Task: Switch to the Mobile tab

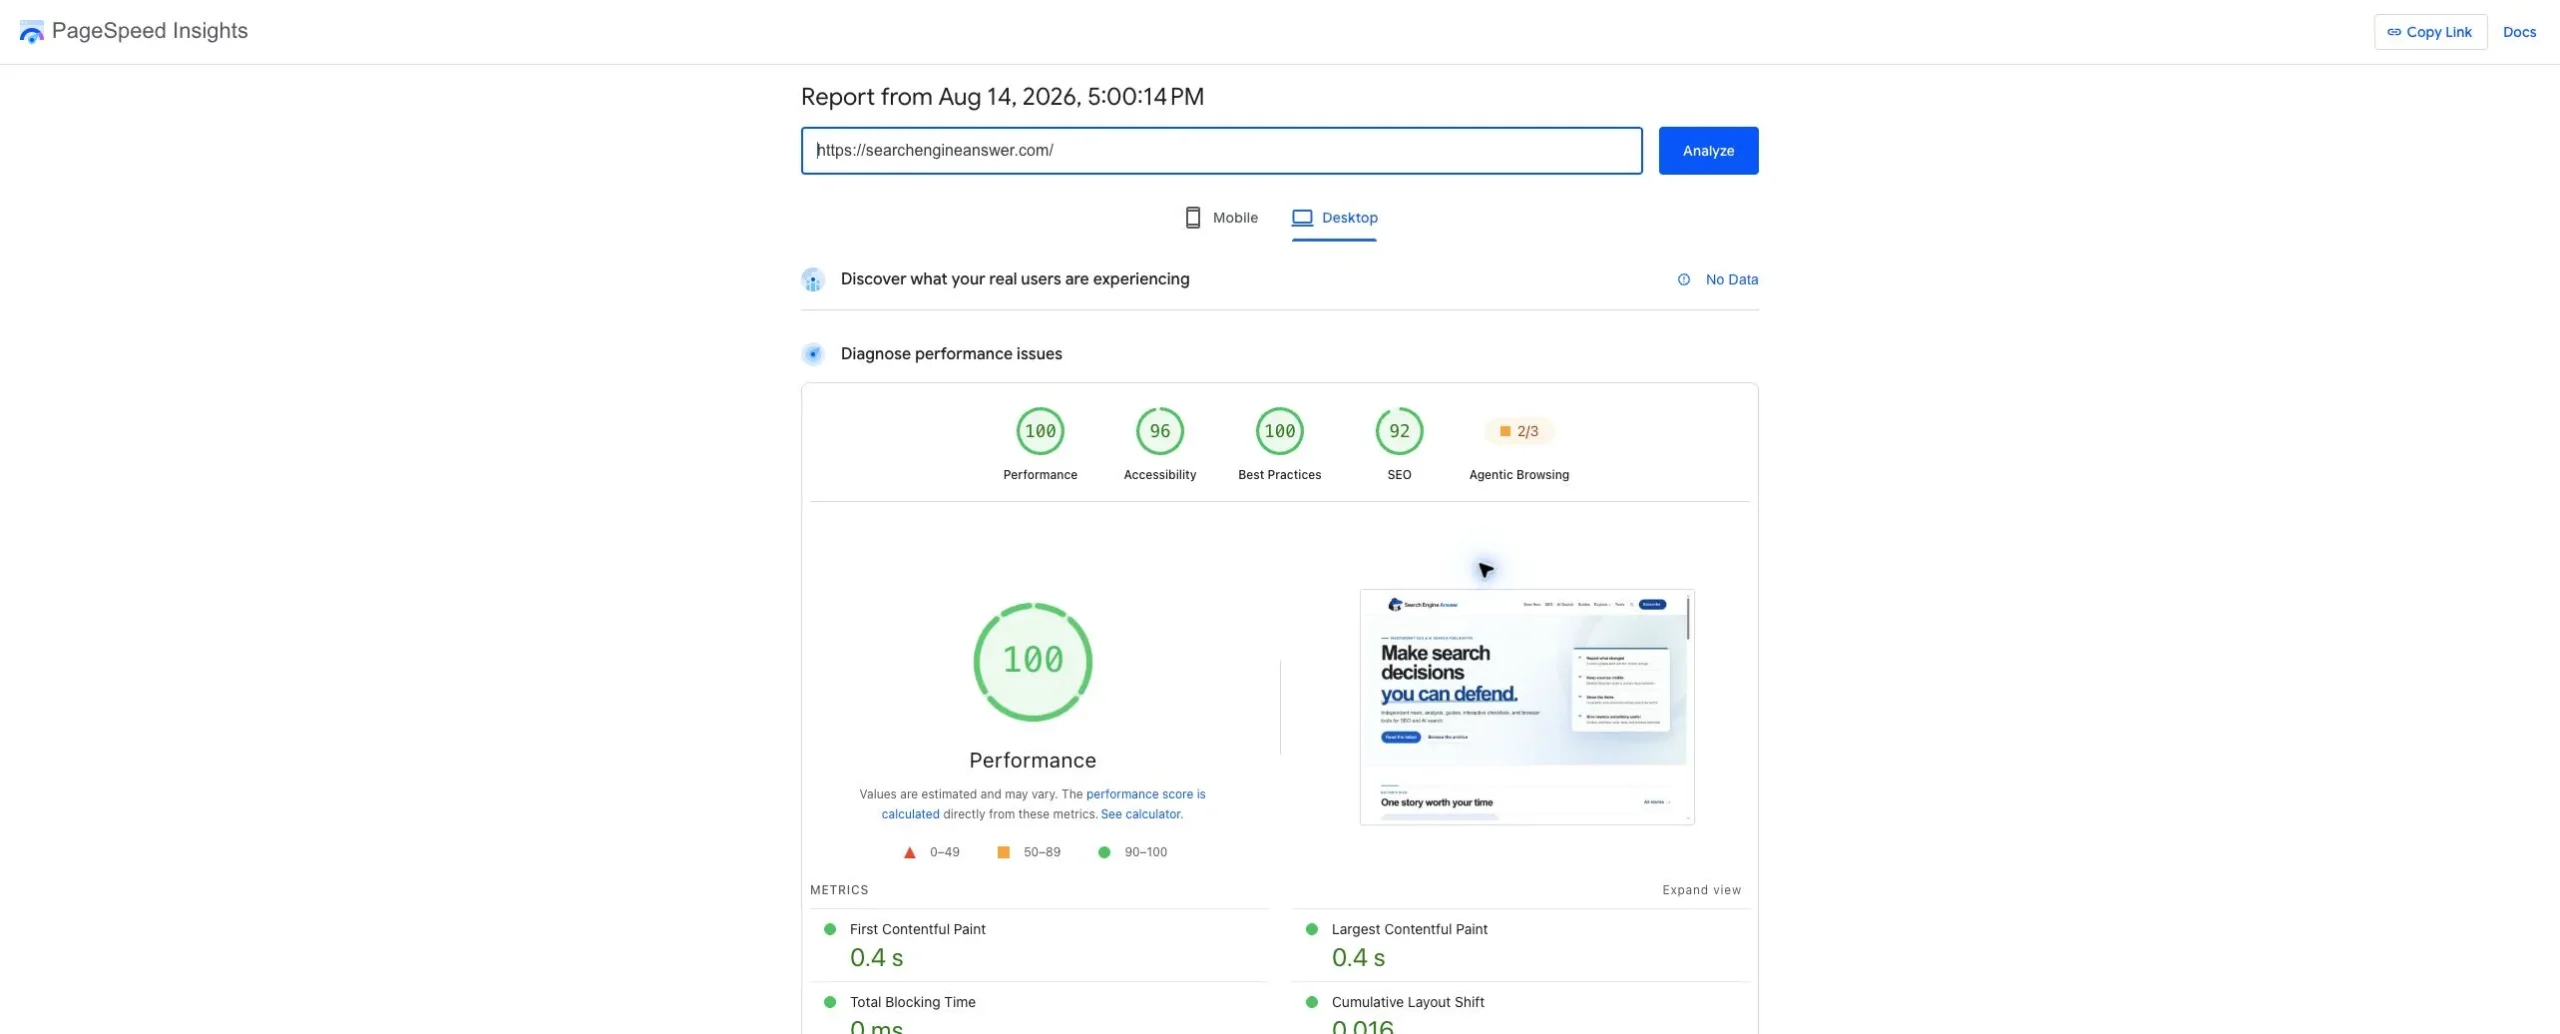Action: (x=1221, y=218)
